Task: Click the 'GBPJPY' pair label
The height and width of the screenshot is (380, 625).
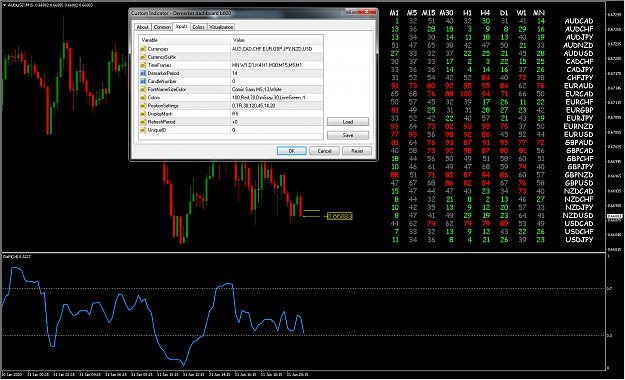Action: point(580,167)
